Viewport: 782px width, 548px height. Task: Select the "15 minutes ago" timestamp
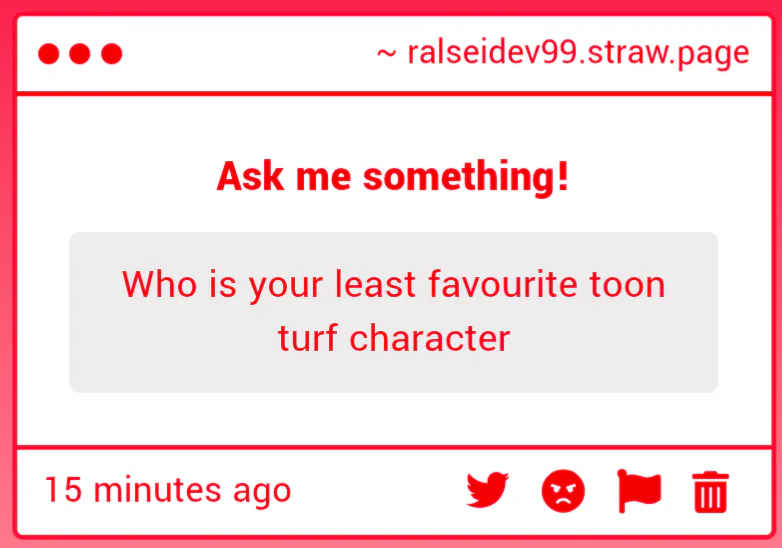coord(168,491)
